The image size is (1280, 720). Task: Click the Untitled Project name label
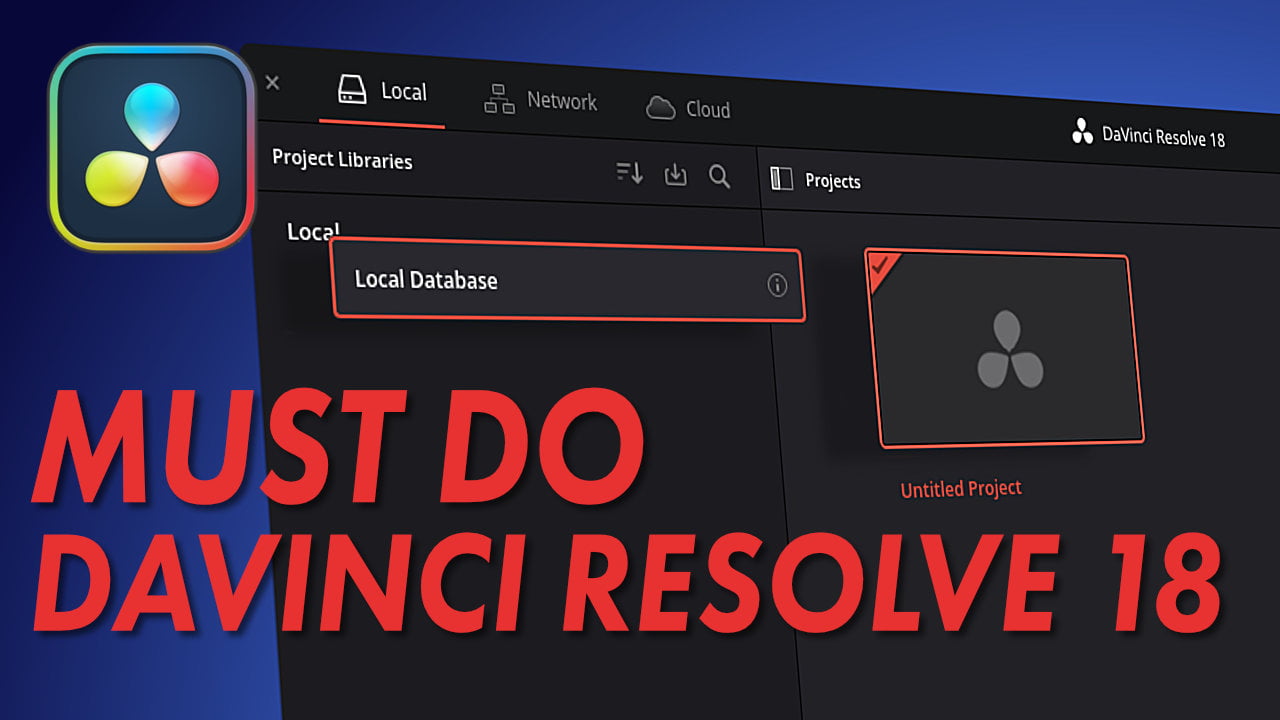[961, 489]
